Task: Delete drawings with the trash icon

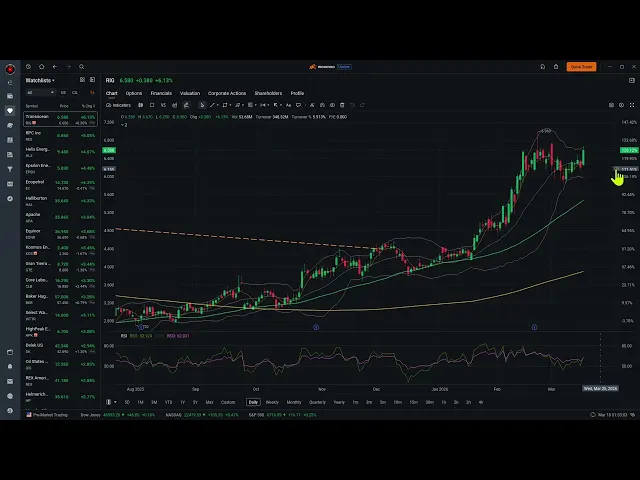Action: (x=342, y=105)
